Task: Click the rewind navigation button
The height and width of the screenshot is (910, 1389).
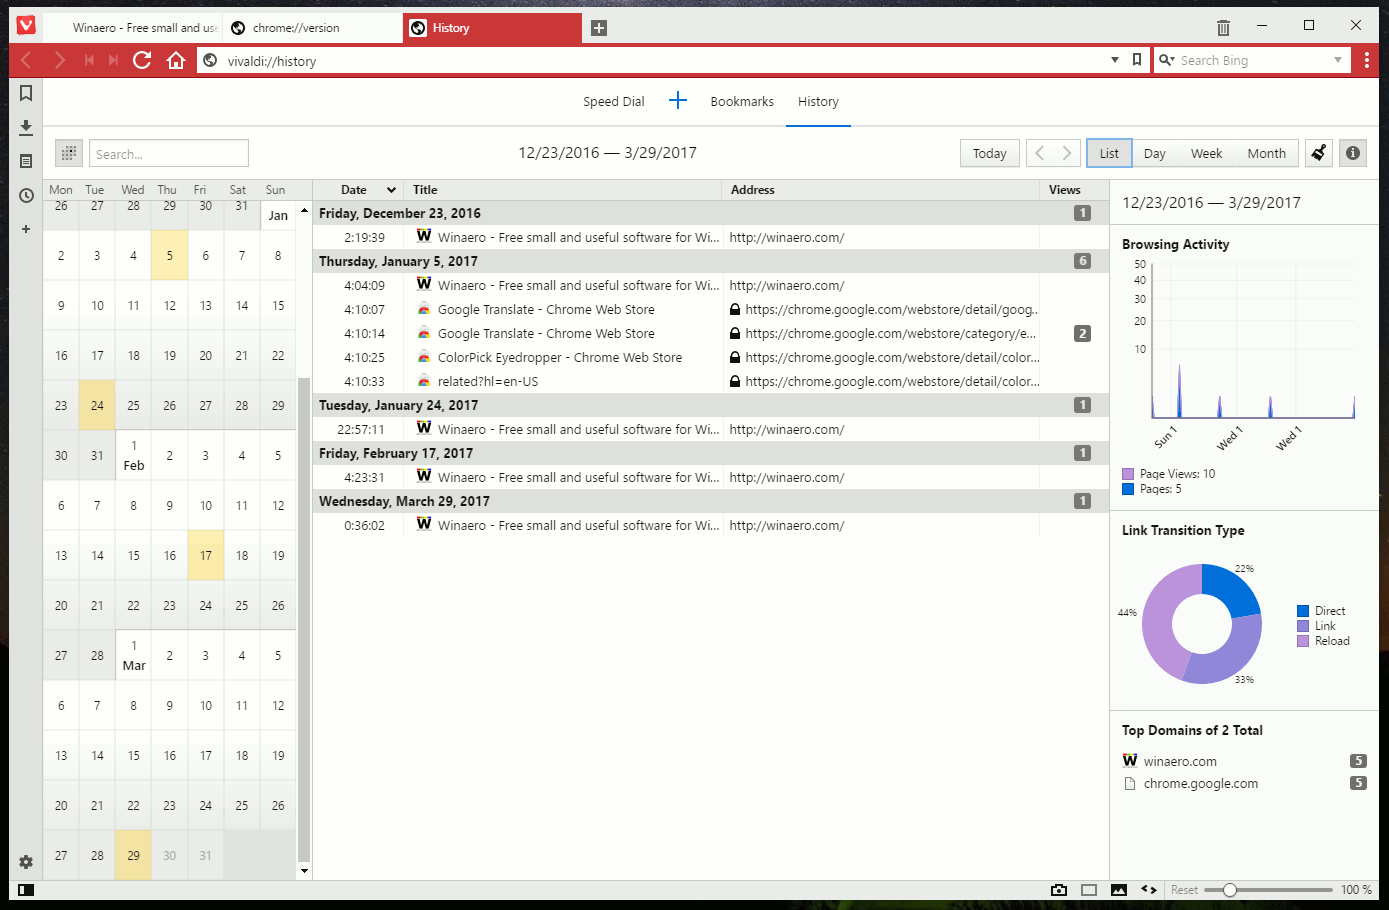Action: (x=89, y=61)
